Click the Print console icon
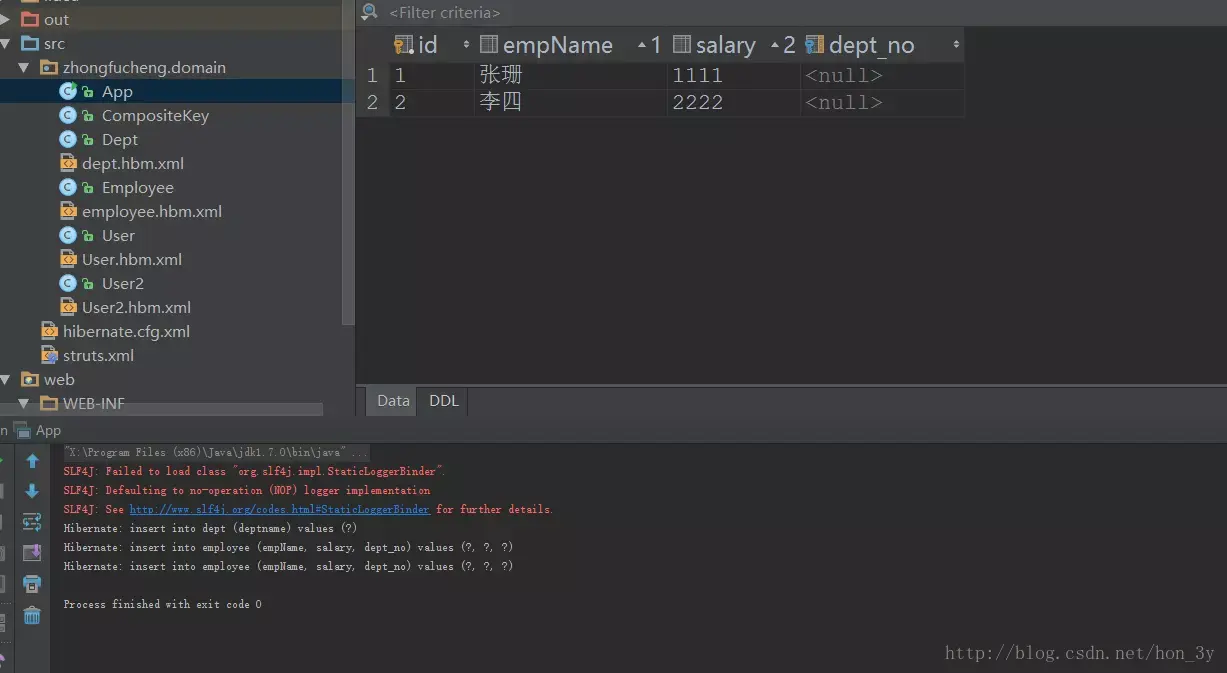The image size is (1227, 673). [x=32, y=584]
